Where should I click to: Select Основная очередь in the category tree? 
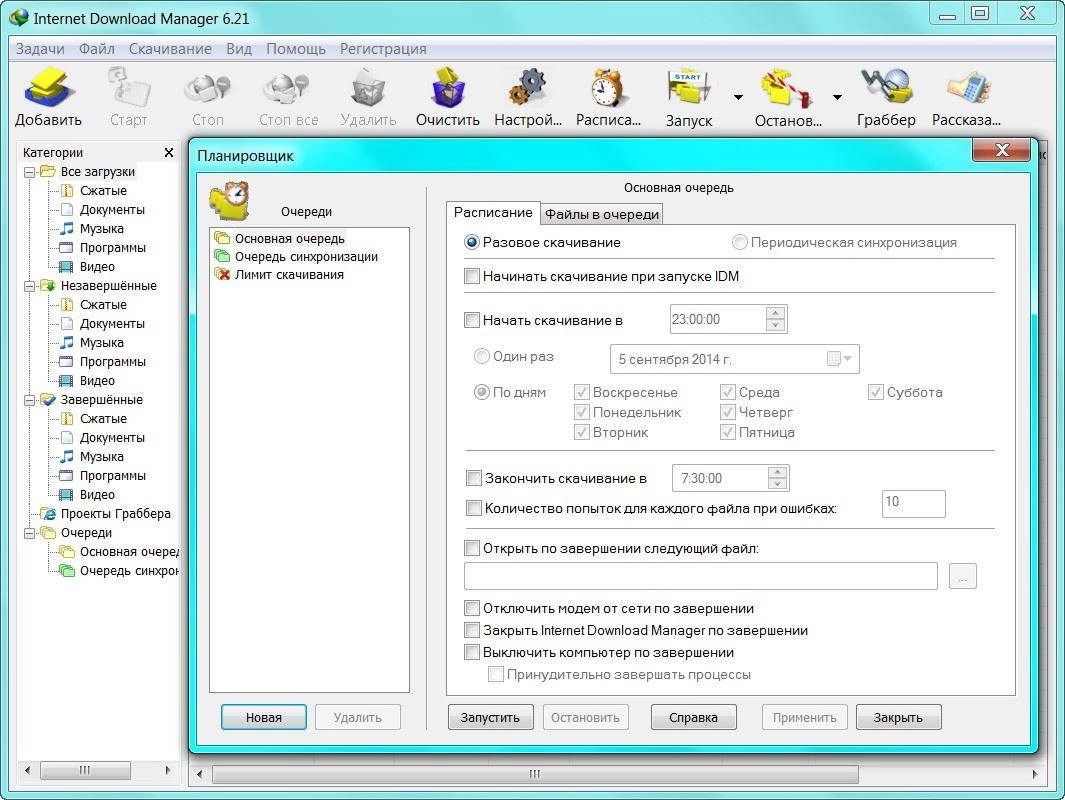pos(128,552)
